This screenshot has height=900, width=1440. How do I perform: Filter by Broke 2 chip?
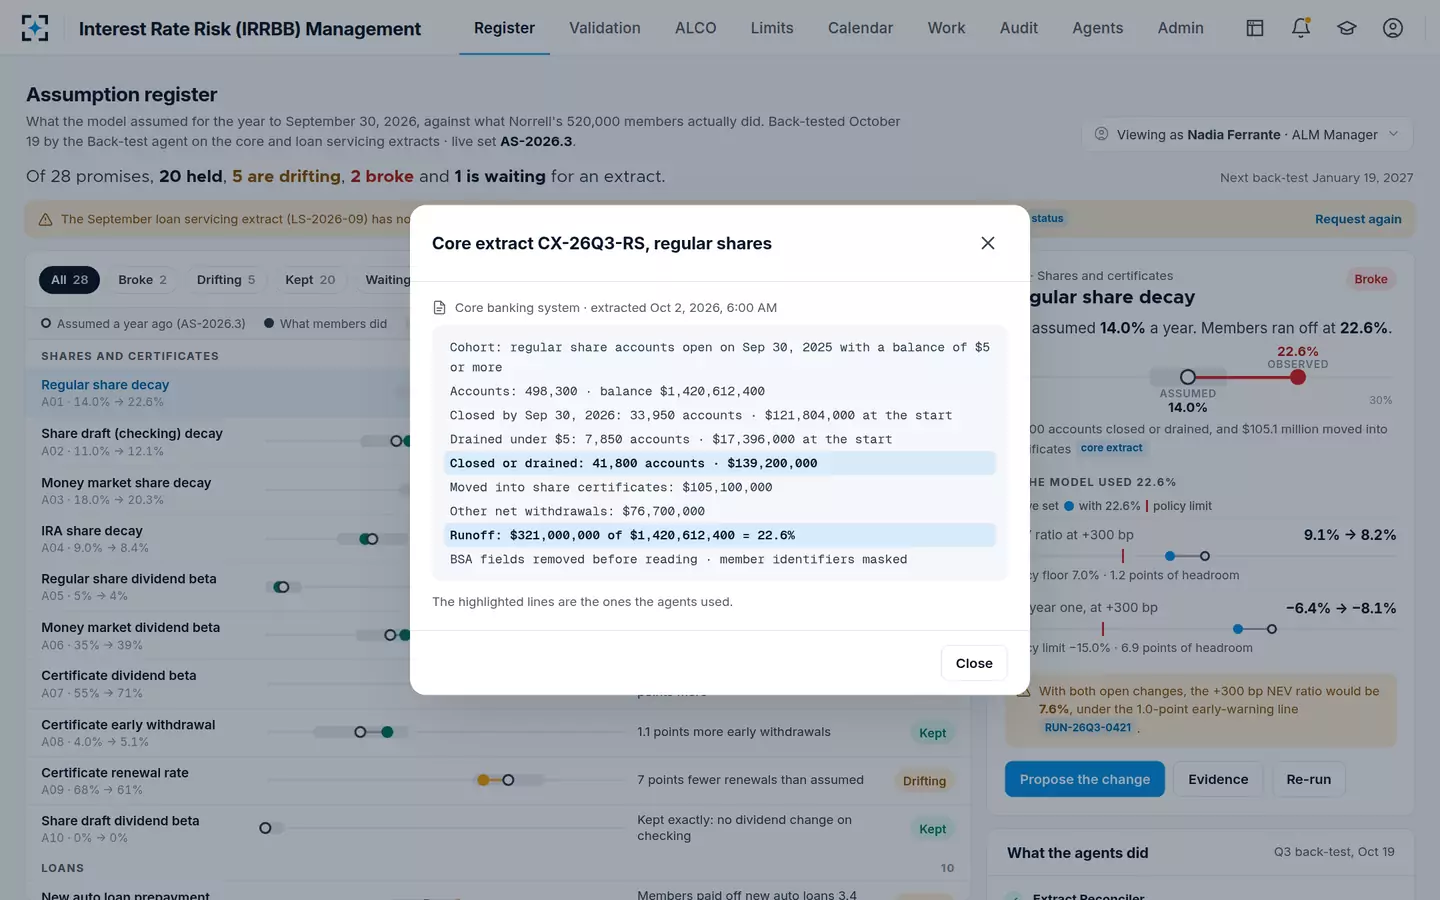(x=142, y=280)
